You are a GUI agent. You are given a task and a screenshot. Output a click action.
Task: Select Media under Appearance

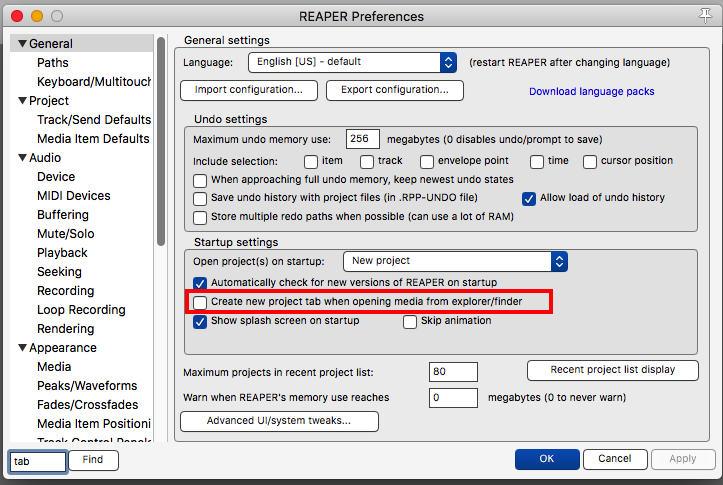tap(54, 367)
